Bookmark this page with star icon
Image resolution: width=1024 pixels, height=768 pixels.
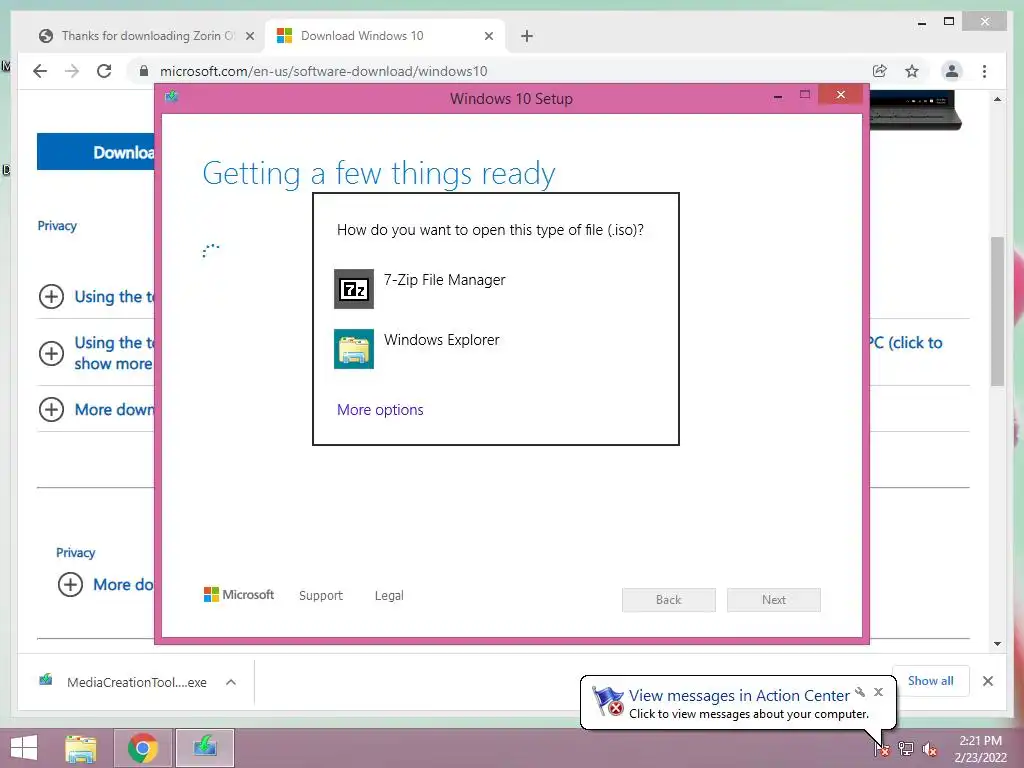912,71
